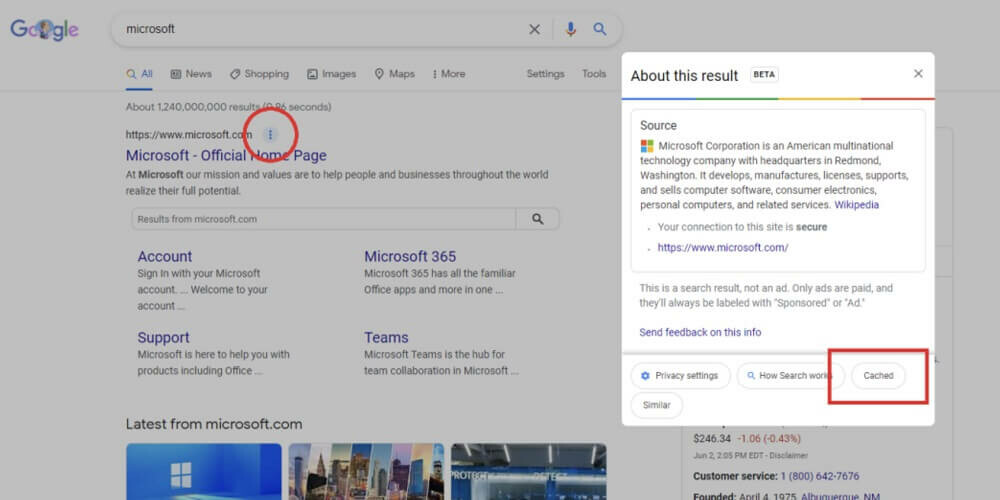Open the Windows logo news thumbnail
Image resolution: width=1000 pixels, height=500 pixels.
203,471
